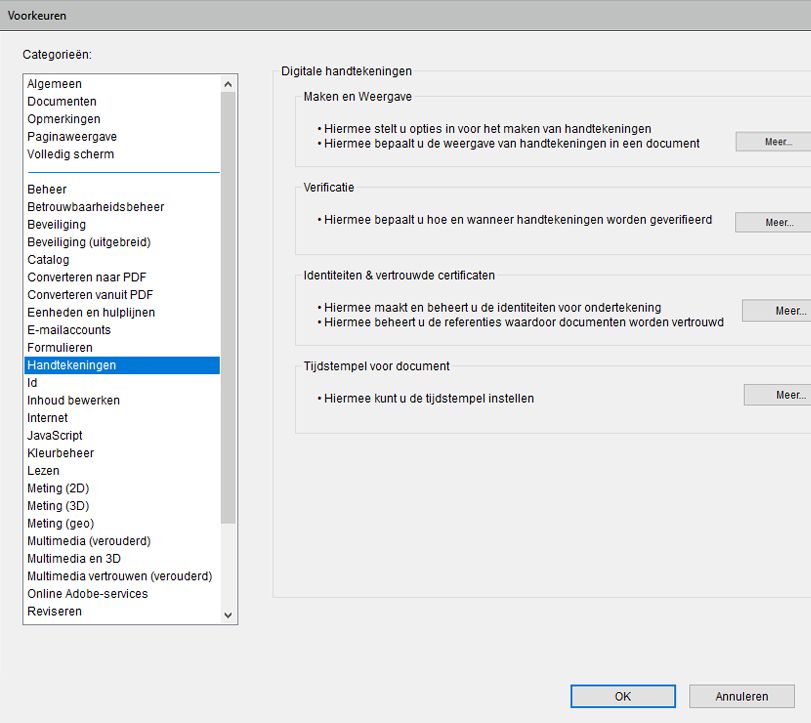Confirm preferences with OK
The image size is (811, 723).
pos(622,696)
